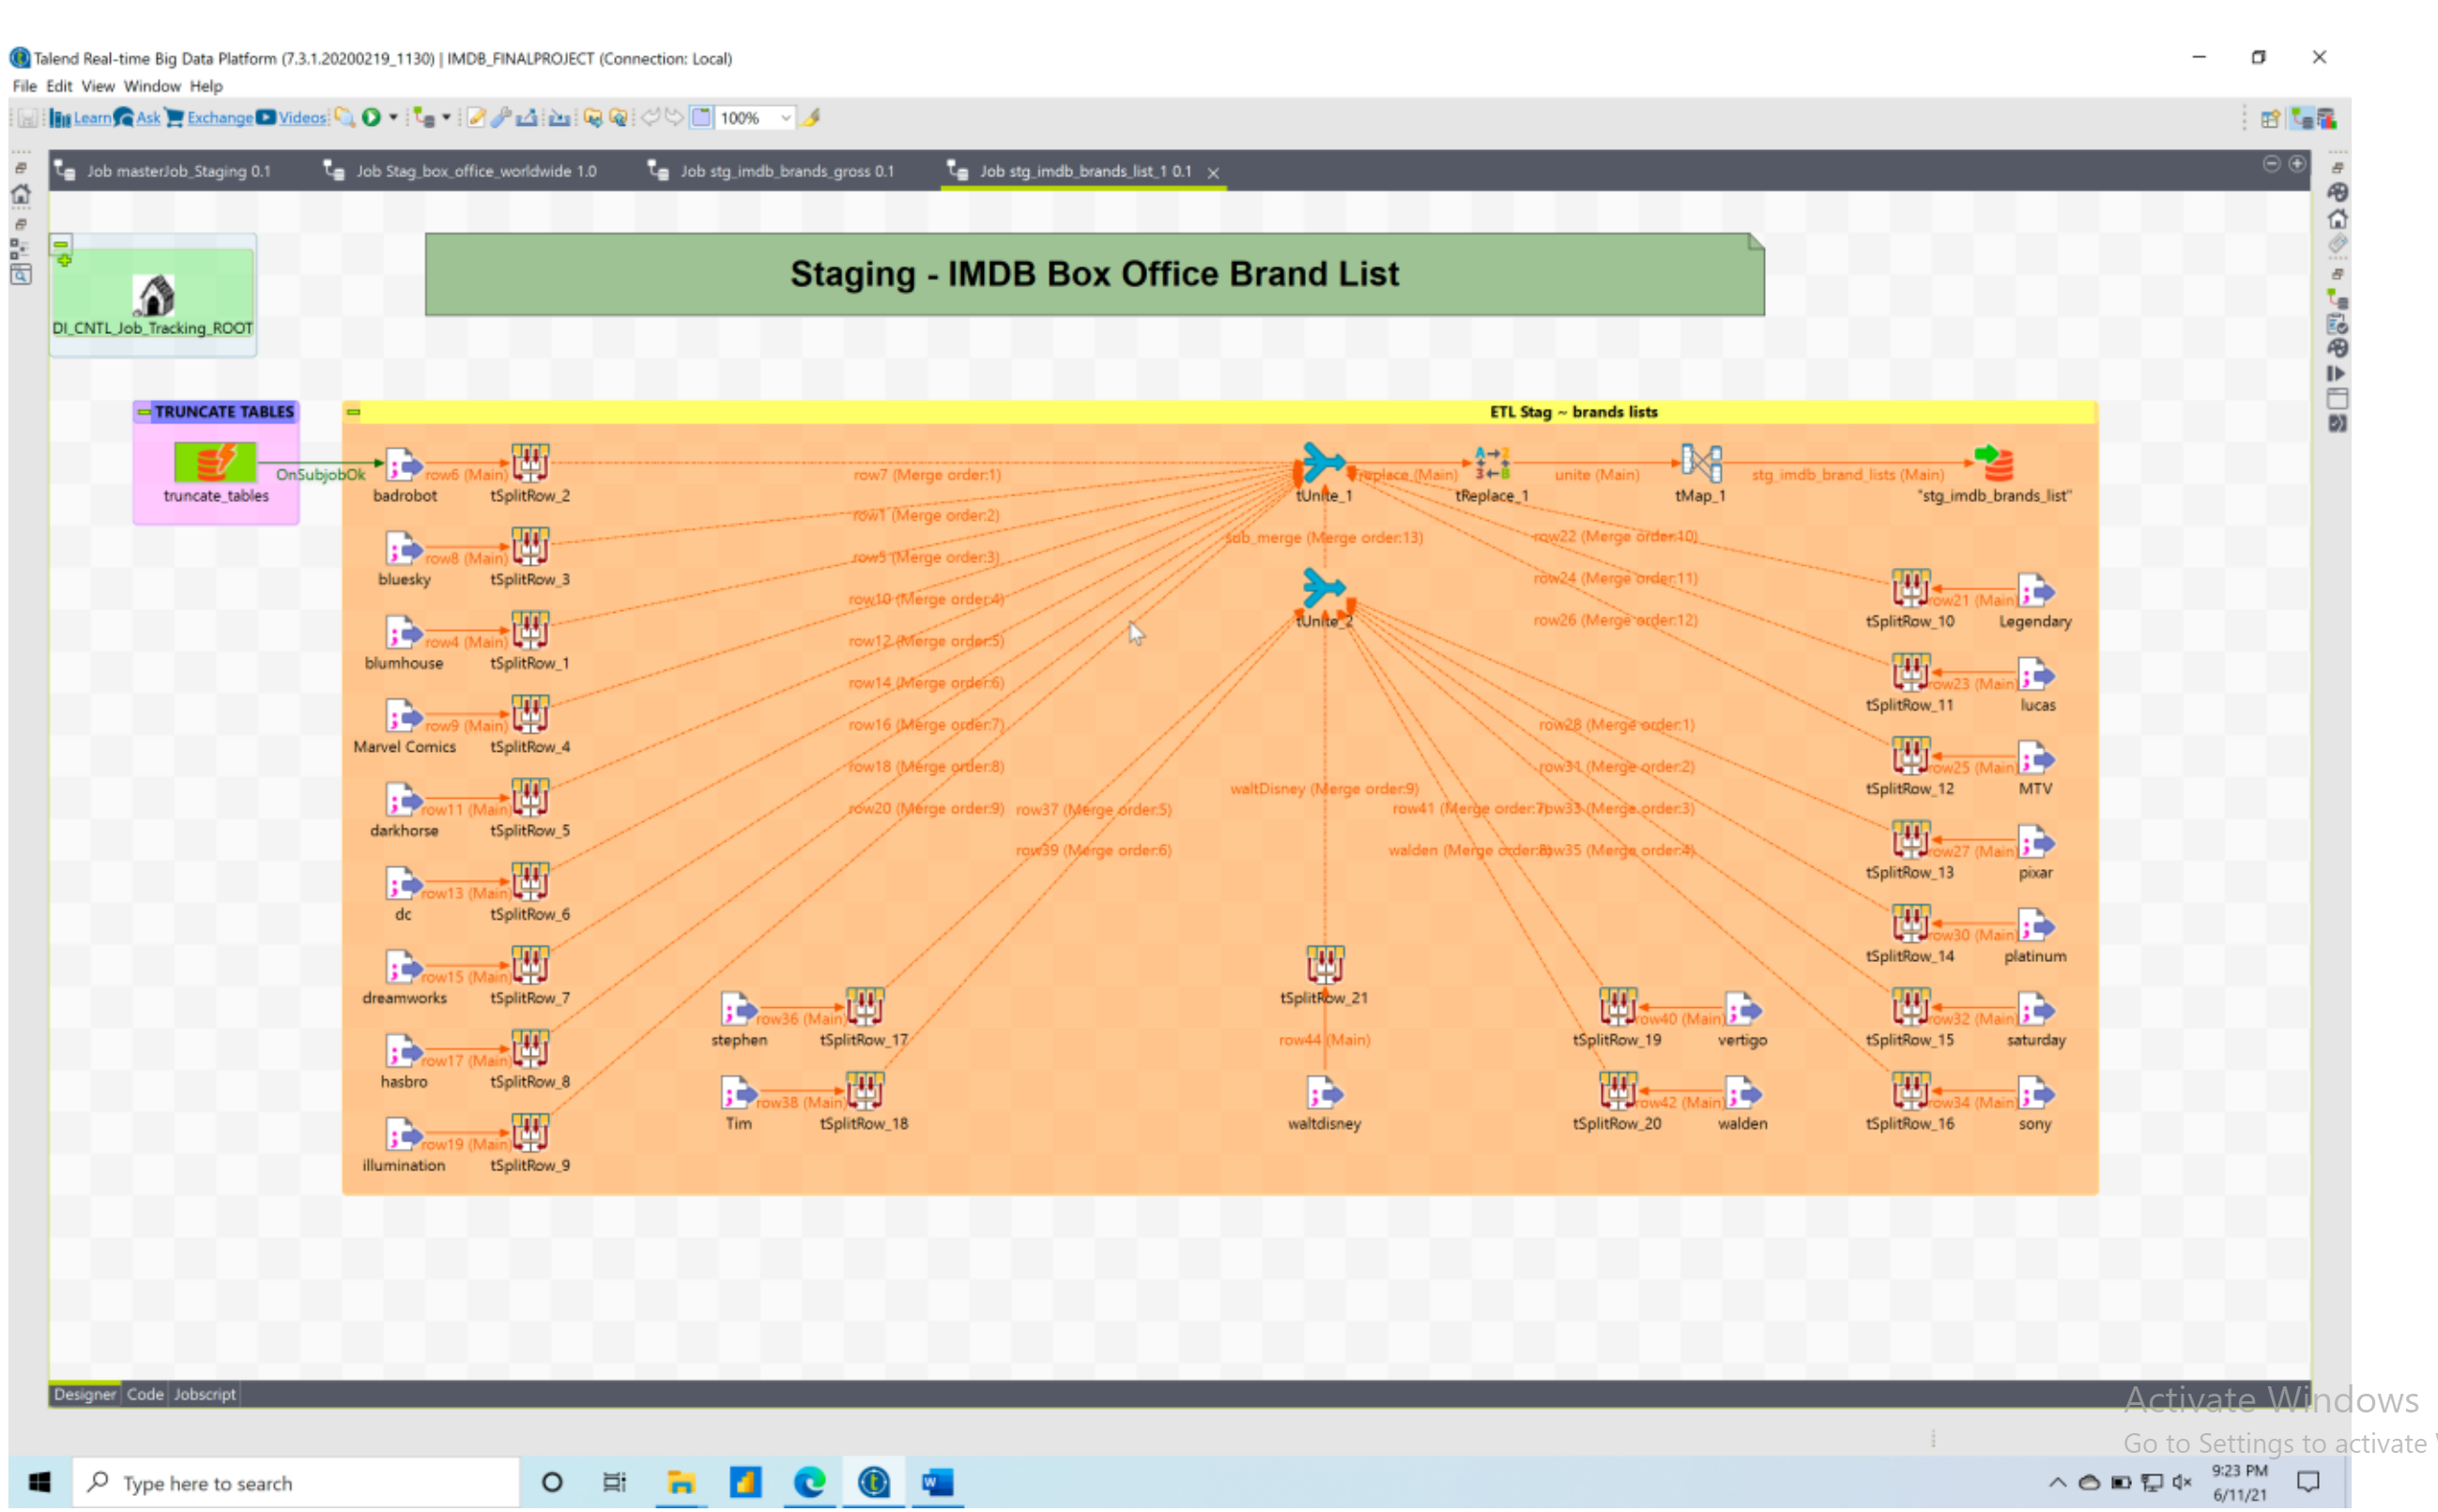Viewport: 2438px width, 1512px height.
Task: Open the Edit menu
Action: click(59, 86)
